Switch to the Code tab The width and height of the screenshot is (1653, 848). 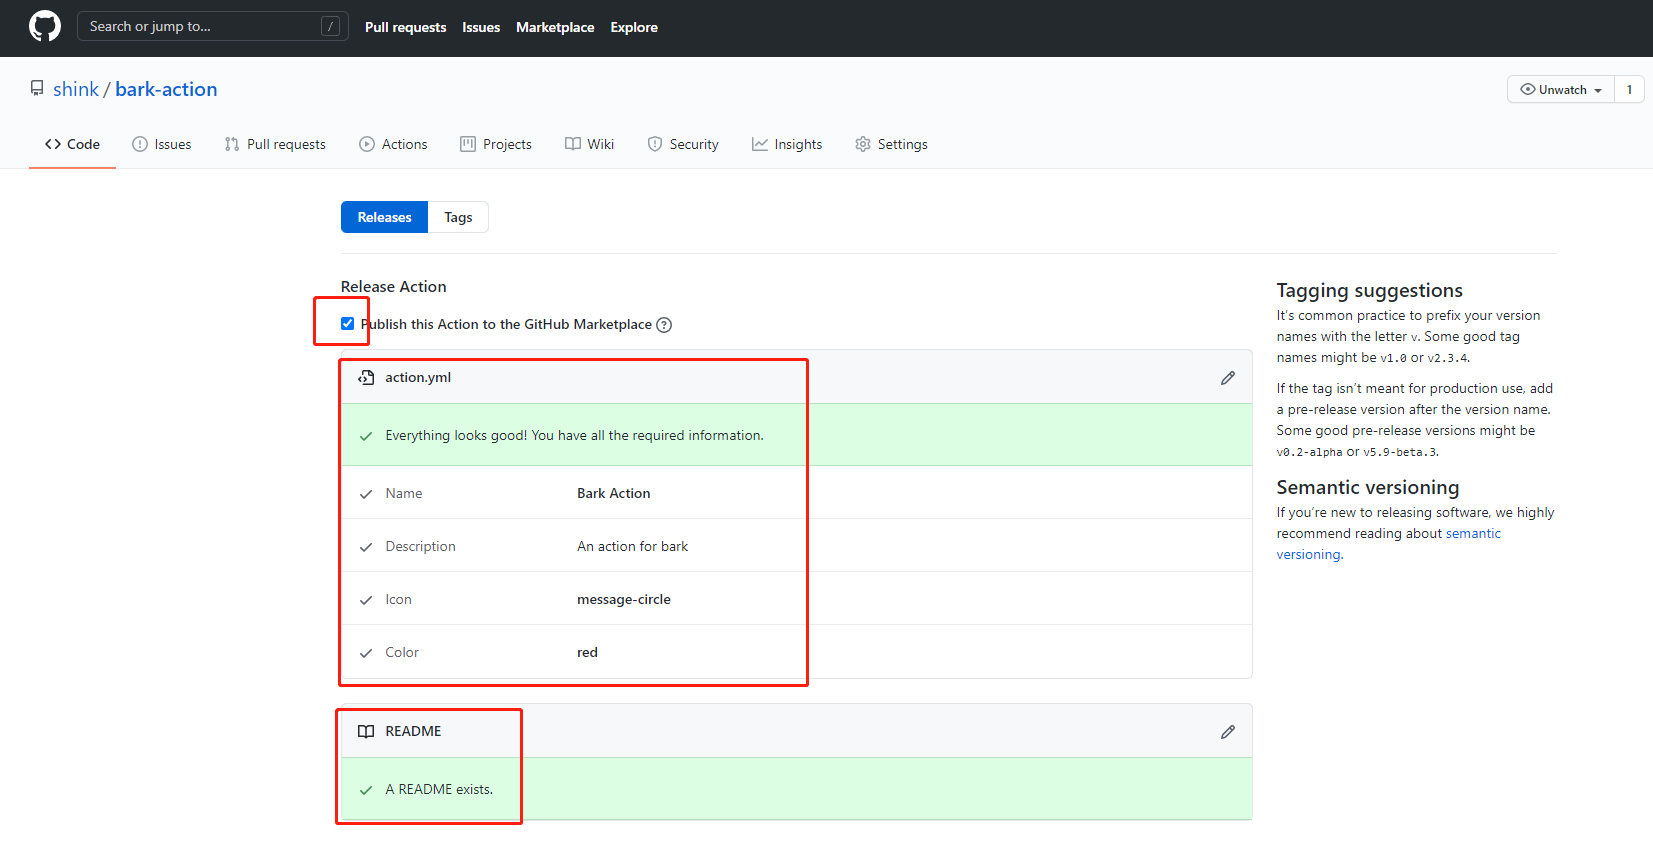tap(72, 144)
